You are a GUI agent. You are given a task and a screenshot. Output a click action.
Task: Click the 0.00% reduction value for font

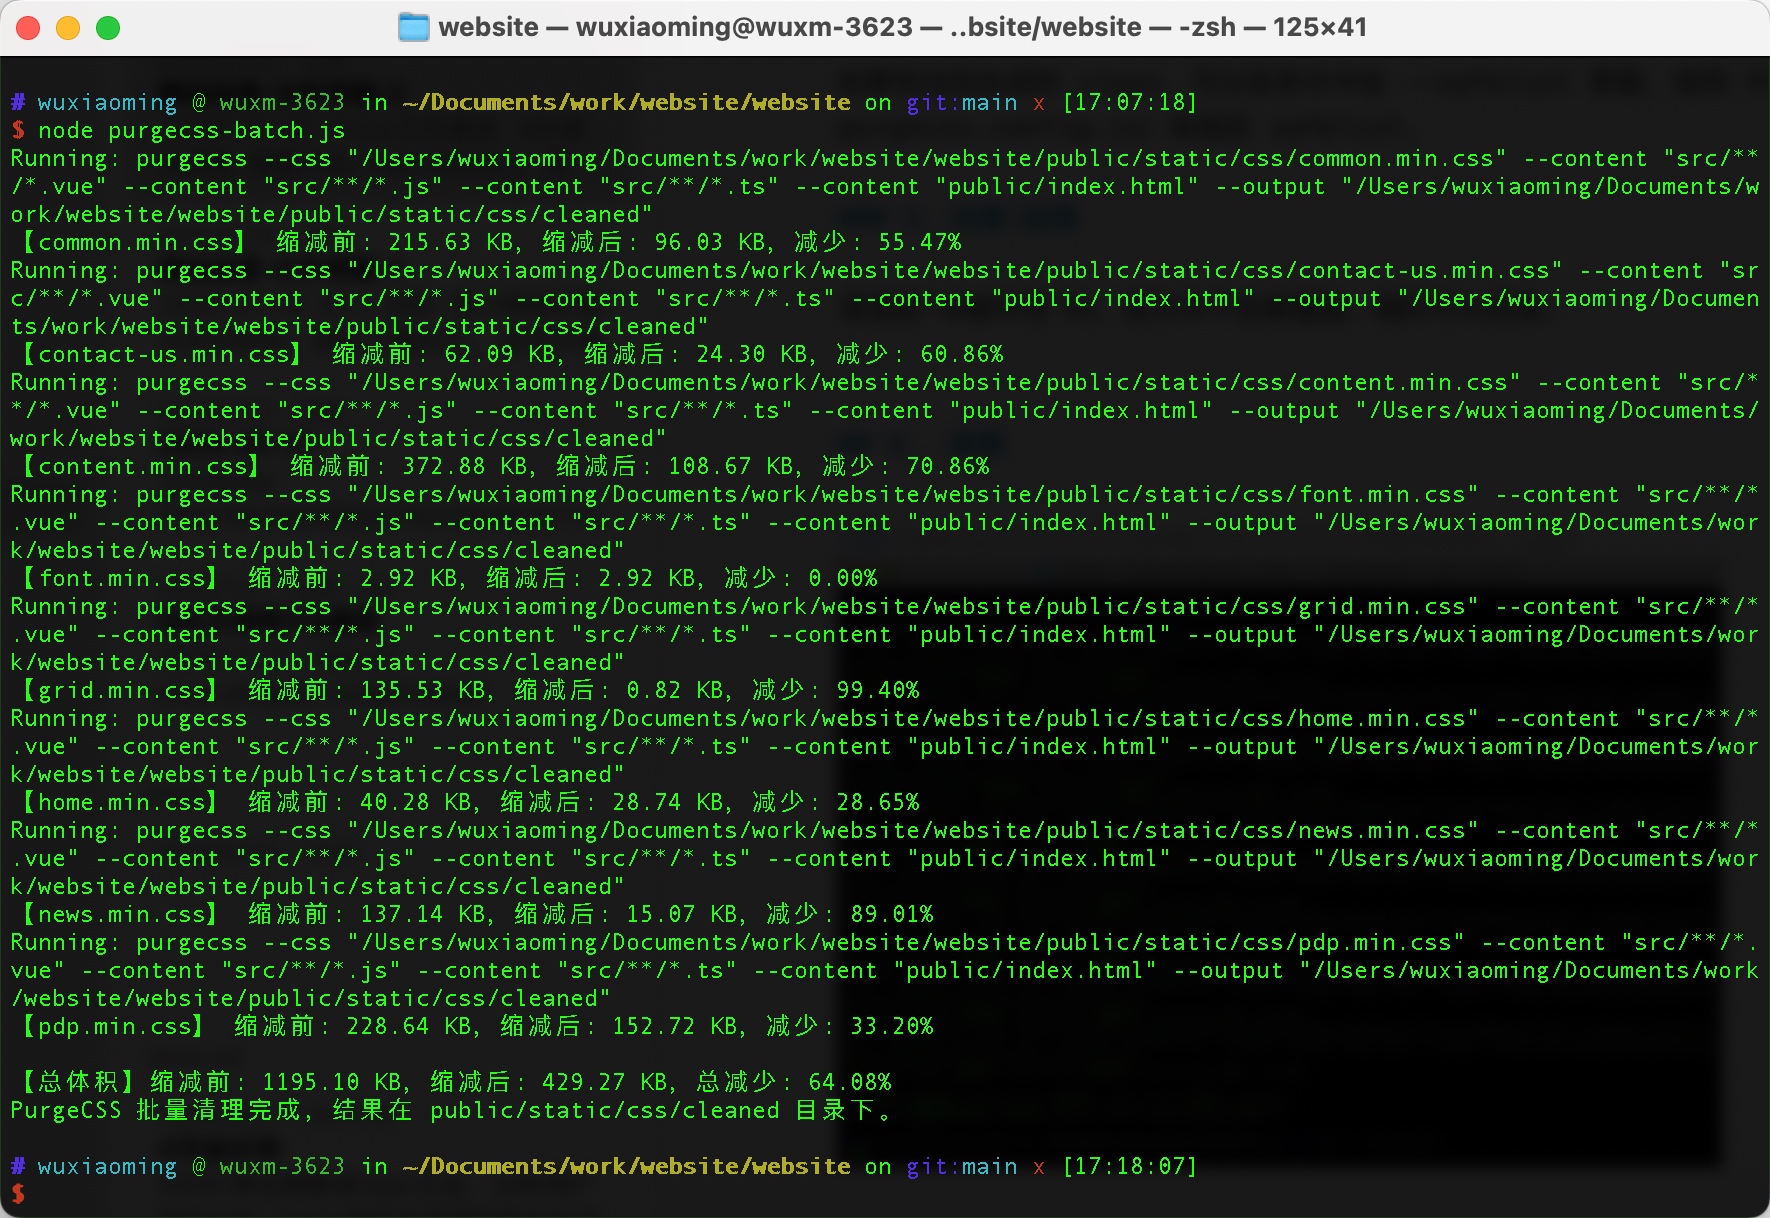click(x=843, y=579)
